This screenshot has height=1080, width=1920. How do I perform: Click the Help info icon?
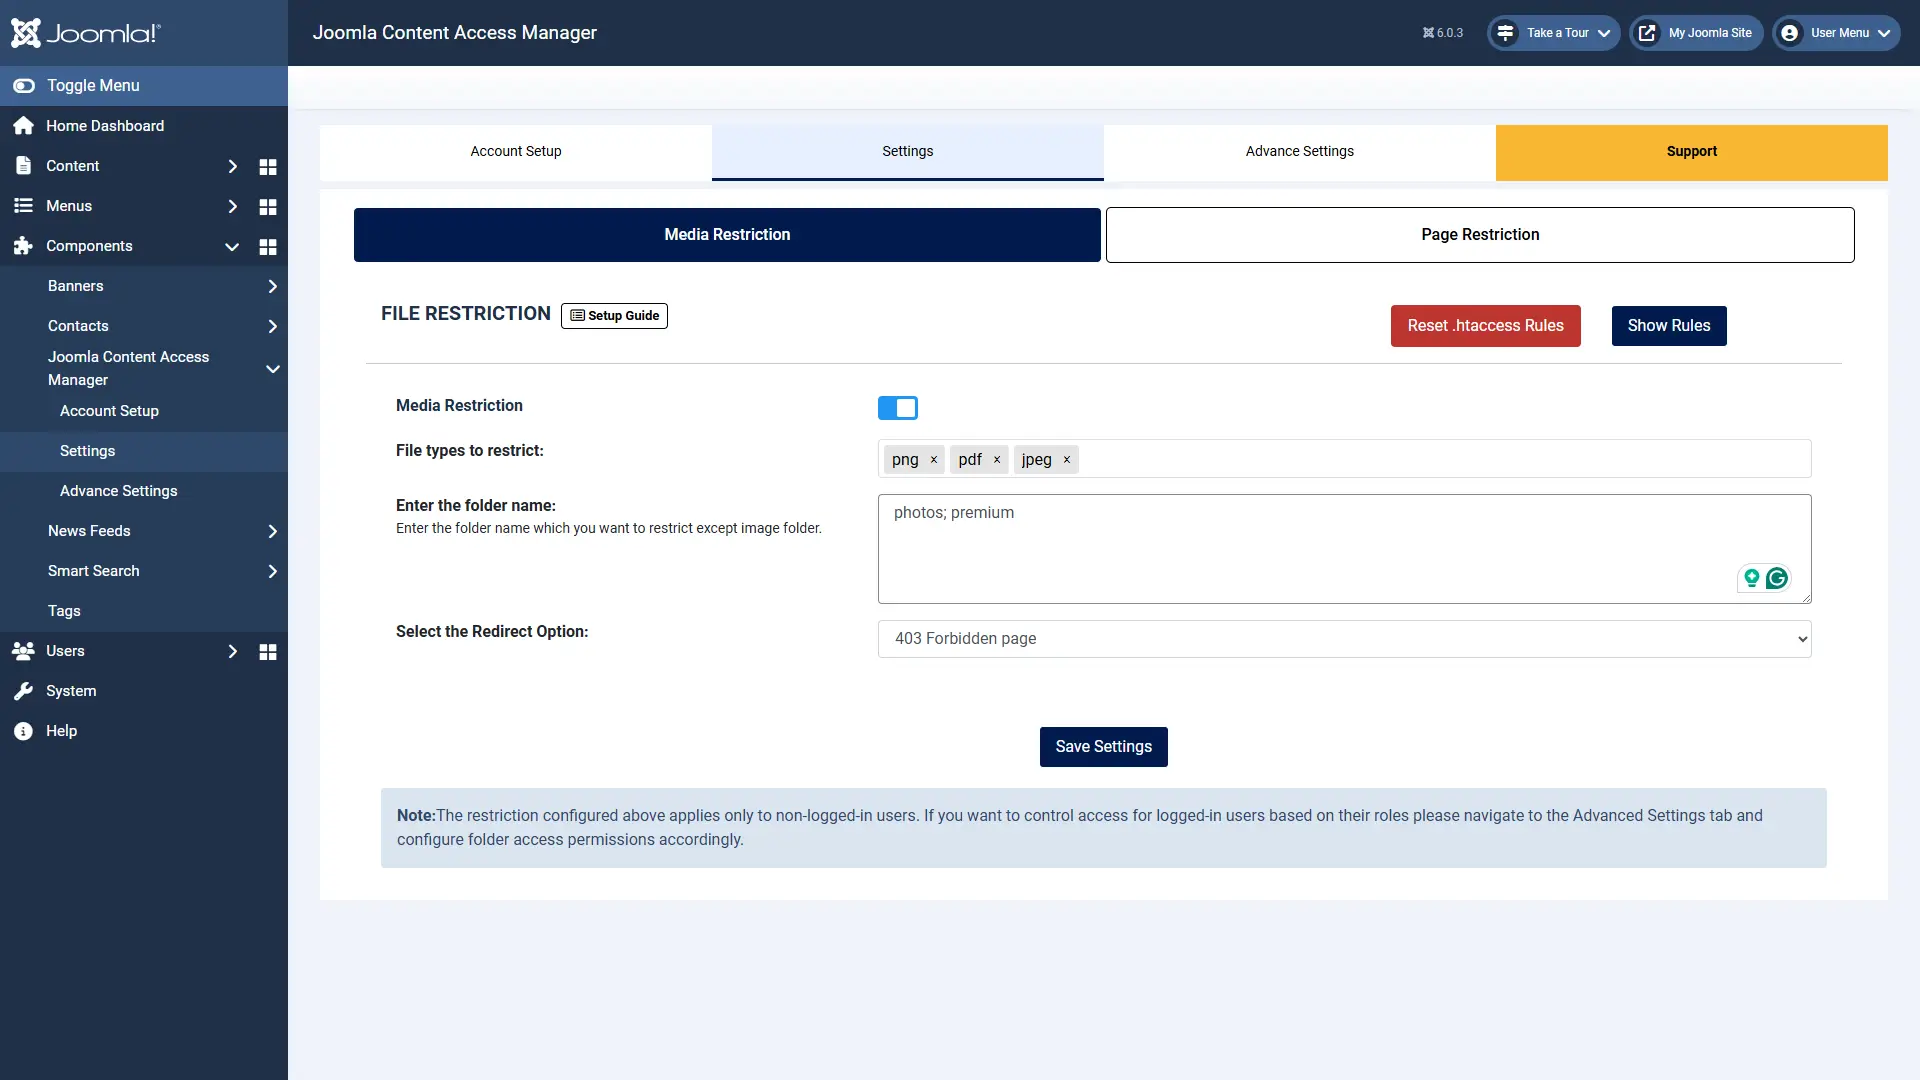24,731
